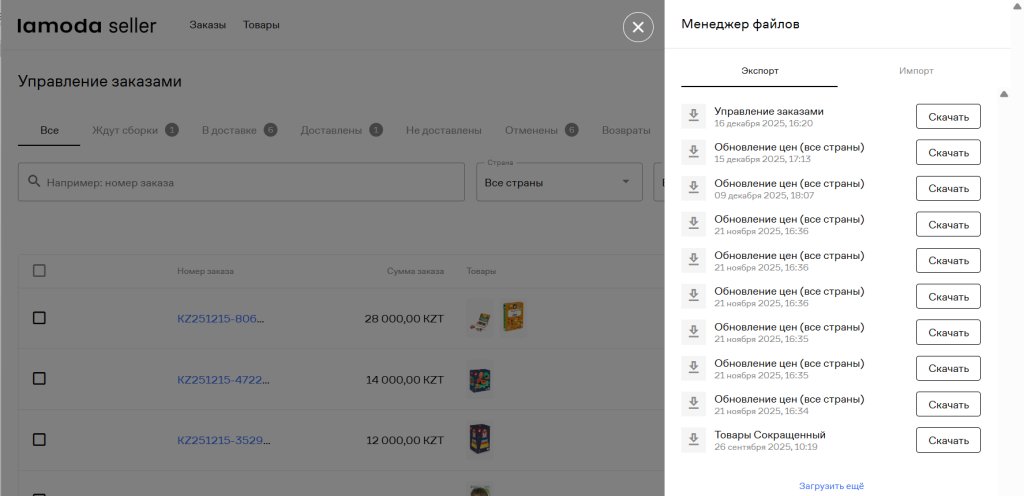Open the Товары menu in header
The image size is (1024, 496).
(261, 25)
